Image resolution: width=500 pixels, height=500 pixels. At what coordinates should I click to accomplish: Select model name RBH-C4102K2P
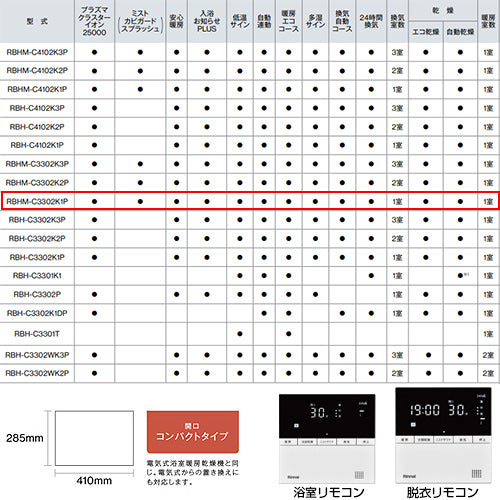(x=37, y=127)
